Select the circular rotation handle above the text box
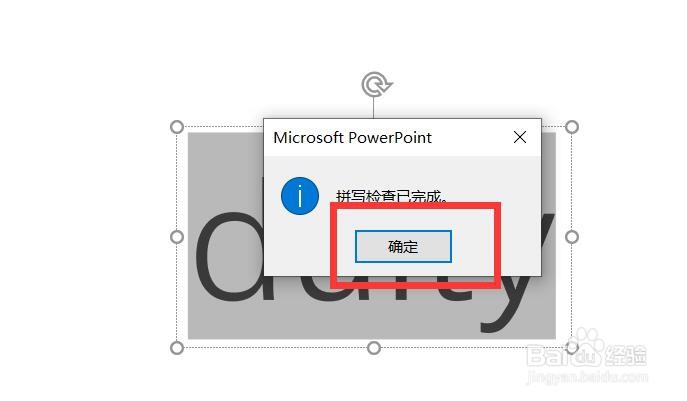The height and width of the screenshot is (401, 687). point(376,84)
